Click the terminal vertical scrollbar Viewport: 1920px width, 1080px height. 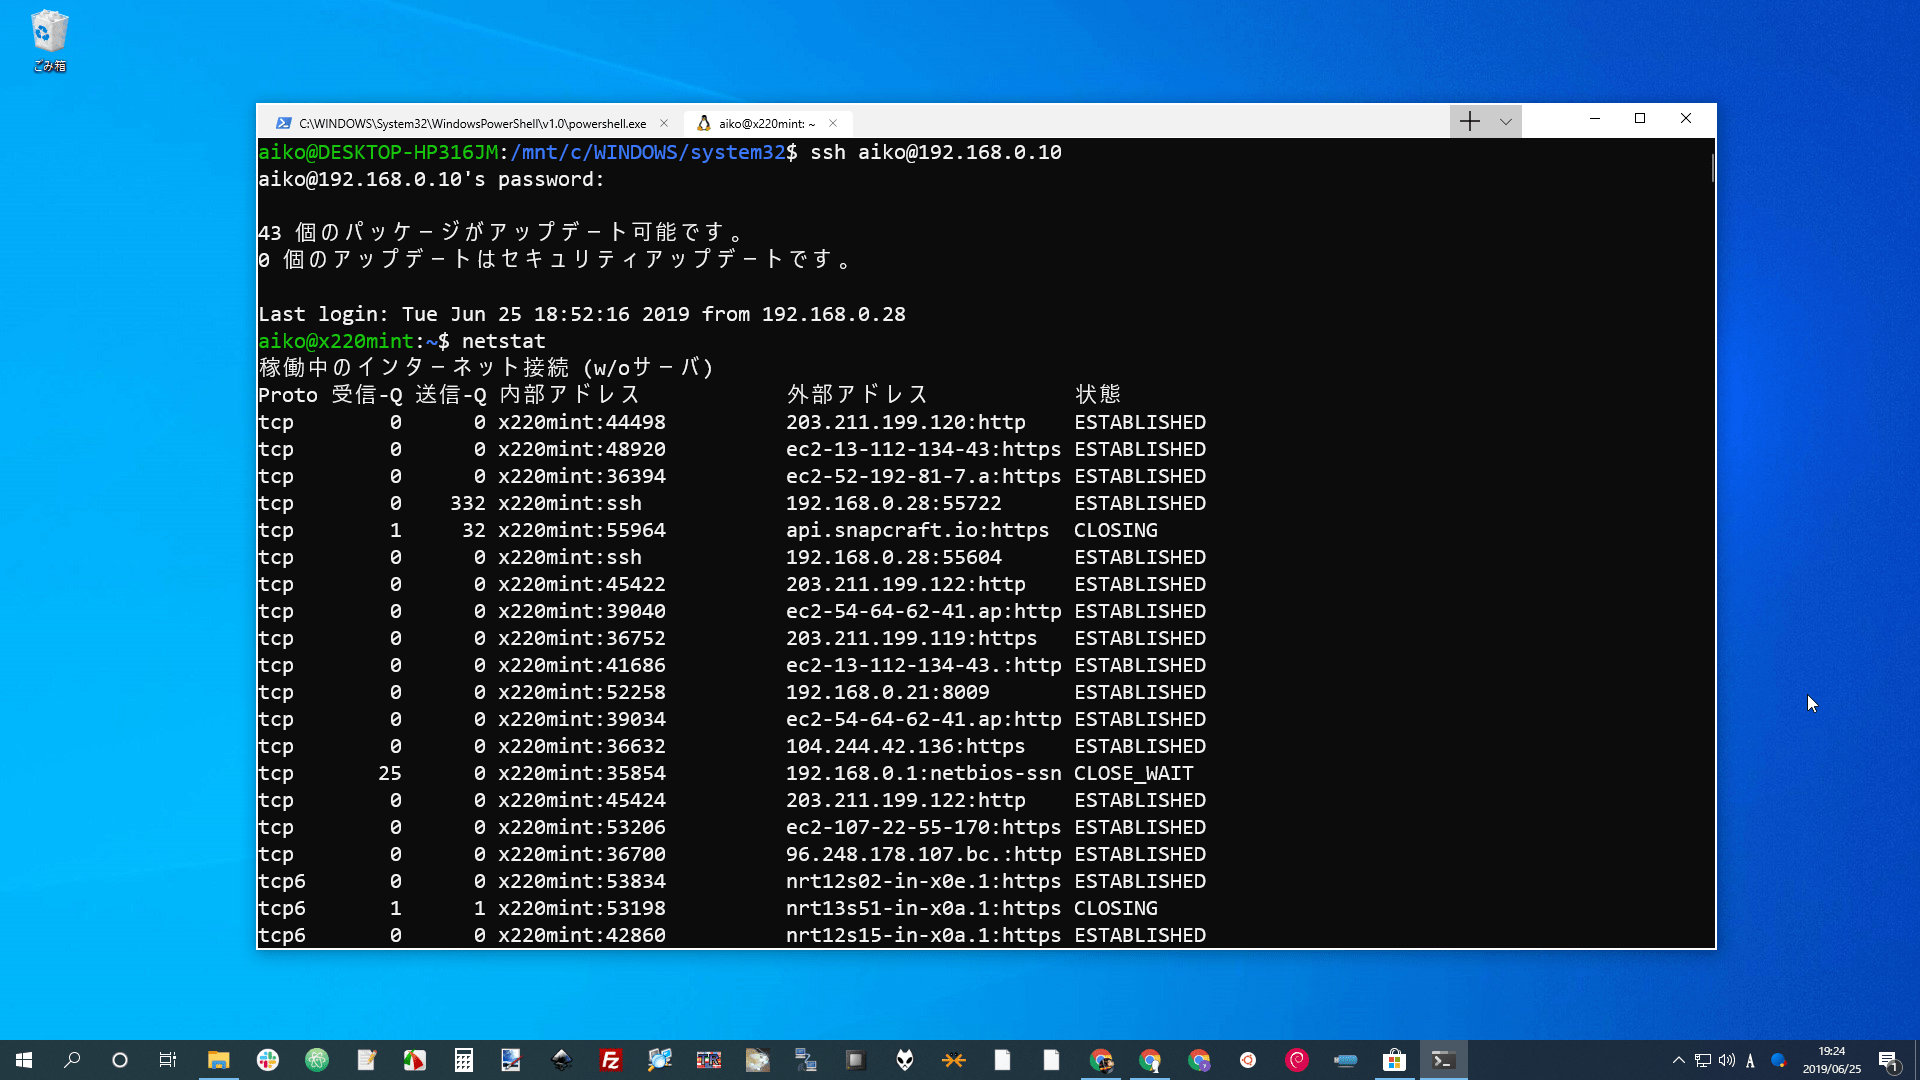point(1712,168)
